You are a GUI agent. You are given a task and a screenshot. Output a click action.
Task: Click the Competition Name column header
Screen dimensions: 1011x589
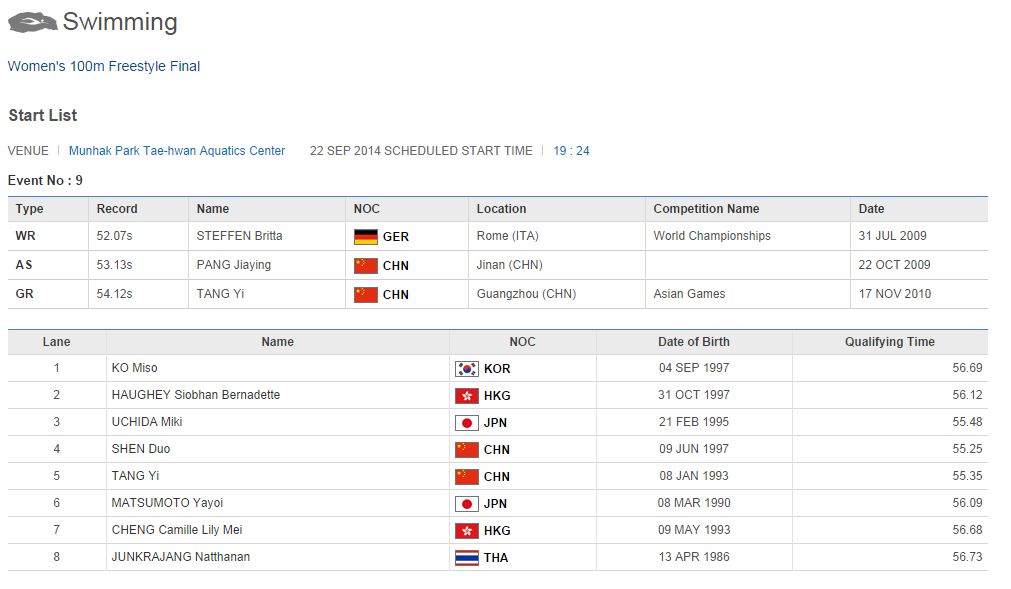click(706, 209)
